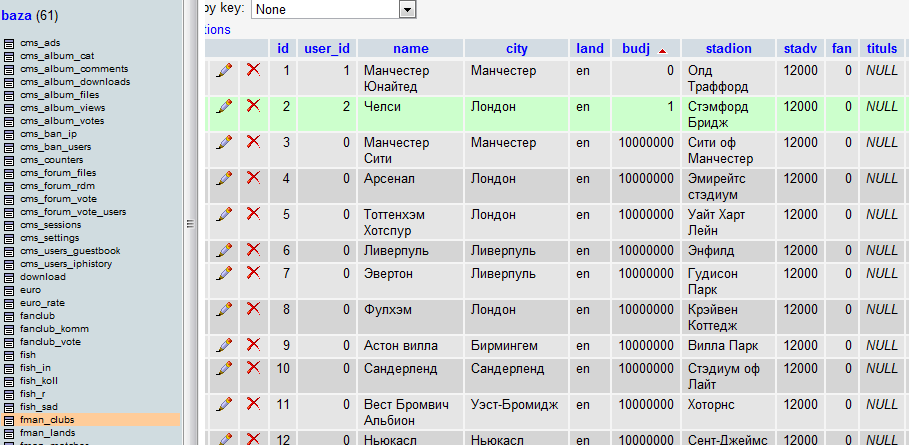This screenshot has height=445, width=909.
Task: Click stadion cell Энфилд
Action: pyautogui.click(x=711, y=251)
